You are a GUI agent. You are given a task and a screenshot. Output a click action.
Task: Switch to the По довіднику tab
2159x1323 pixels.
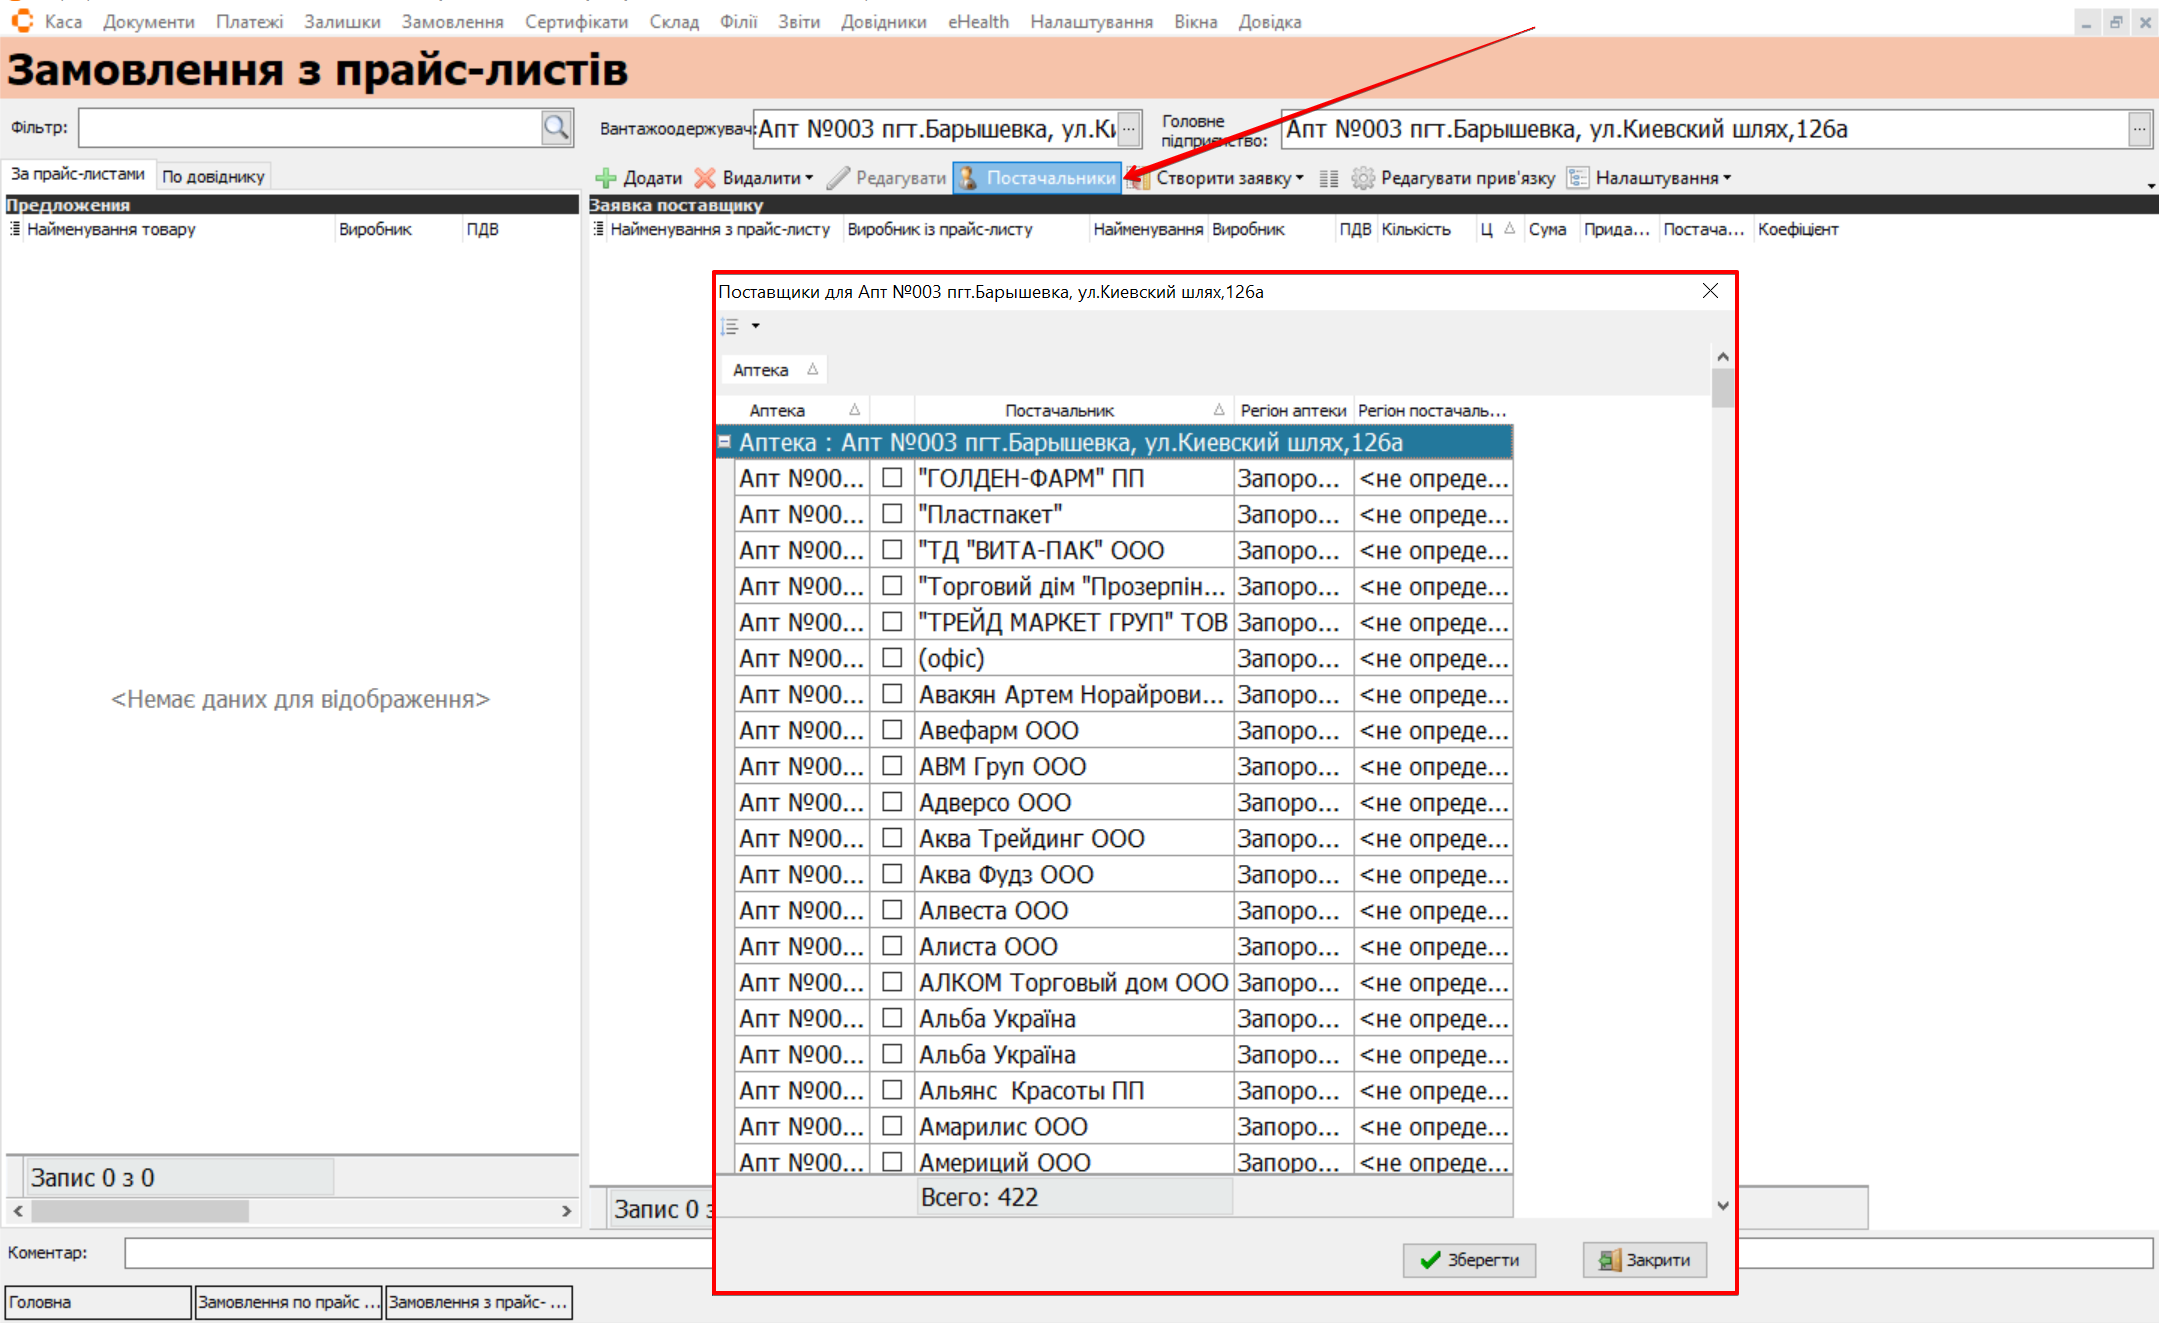tap(213, 176)
